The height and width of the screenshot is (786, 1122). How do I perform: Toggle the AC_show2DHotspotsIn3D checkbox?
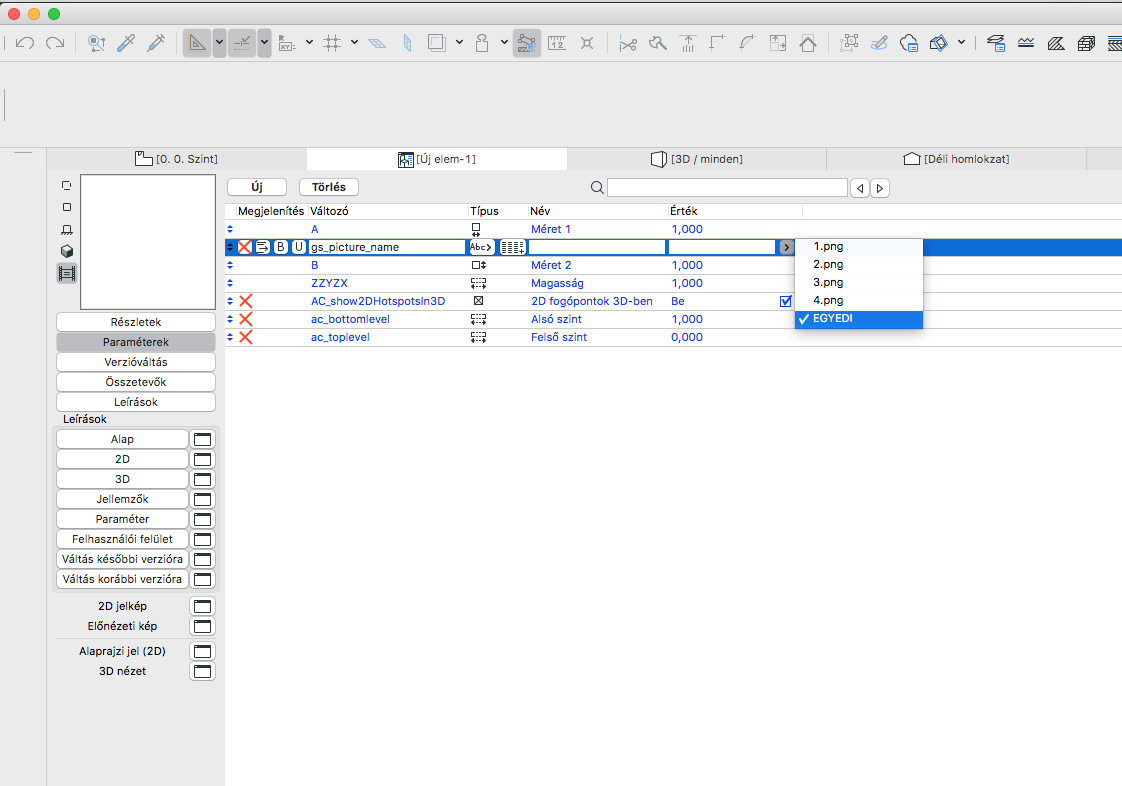coord(786,301)
